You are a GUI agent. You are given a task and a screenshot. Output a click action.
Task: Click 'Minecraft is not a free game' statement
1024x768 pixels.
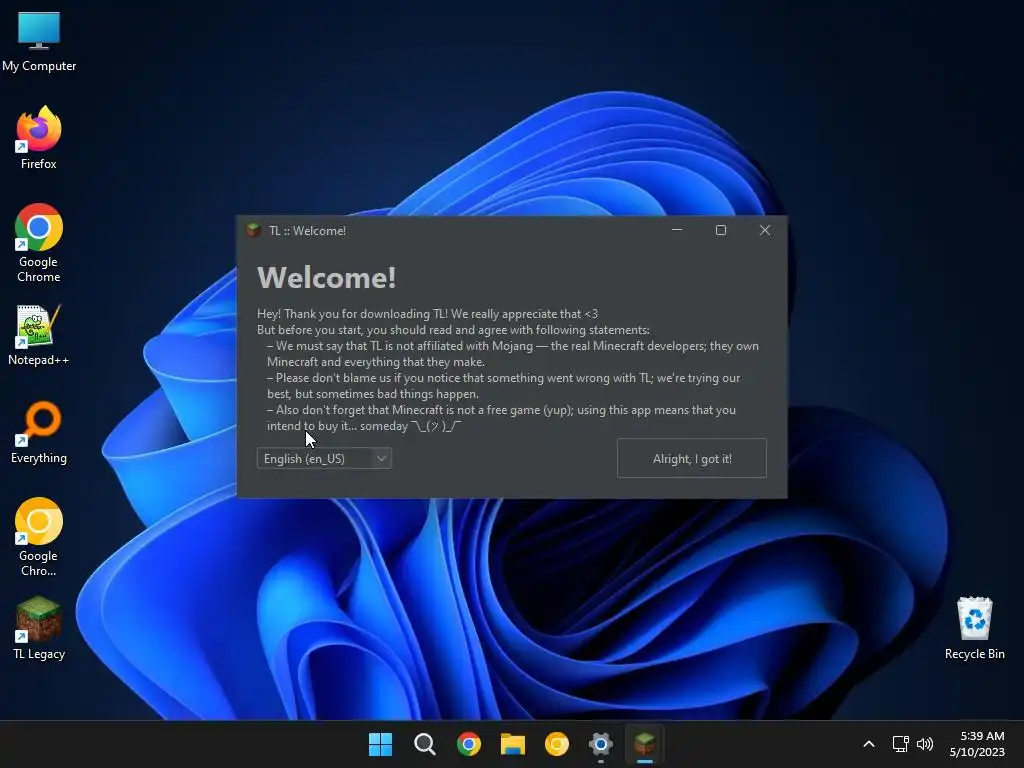click(x=501, y=418)
